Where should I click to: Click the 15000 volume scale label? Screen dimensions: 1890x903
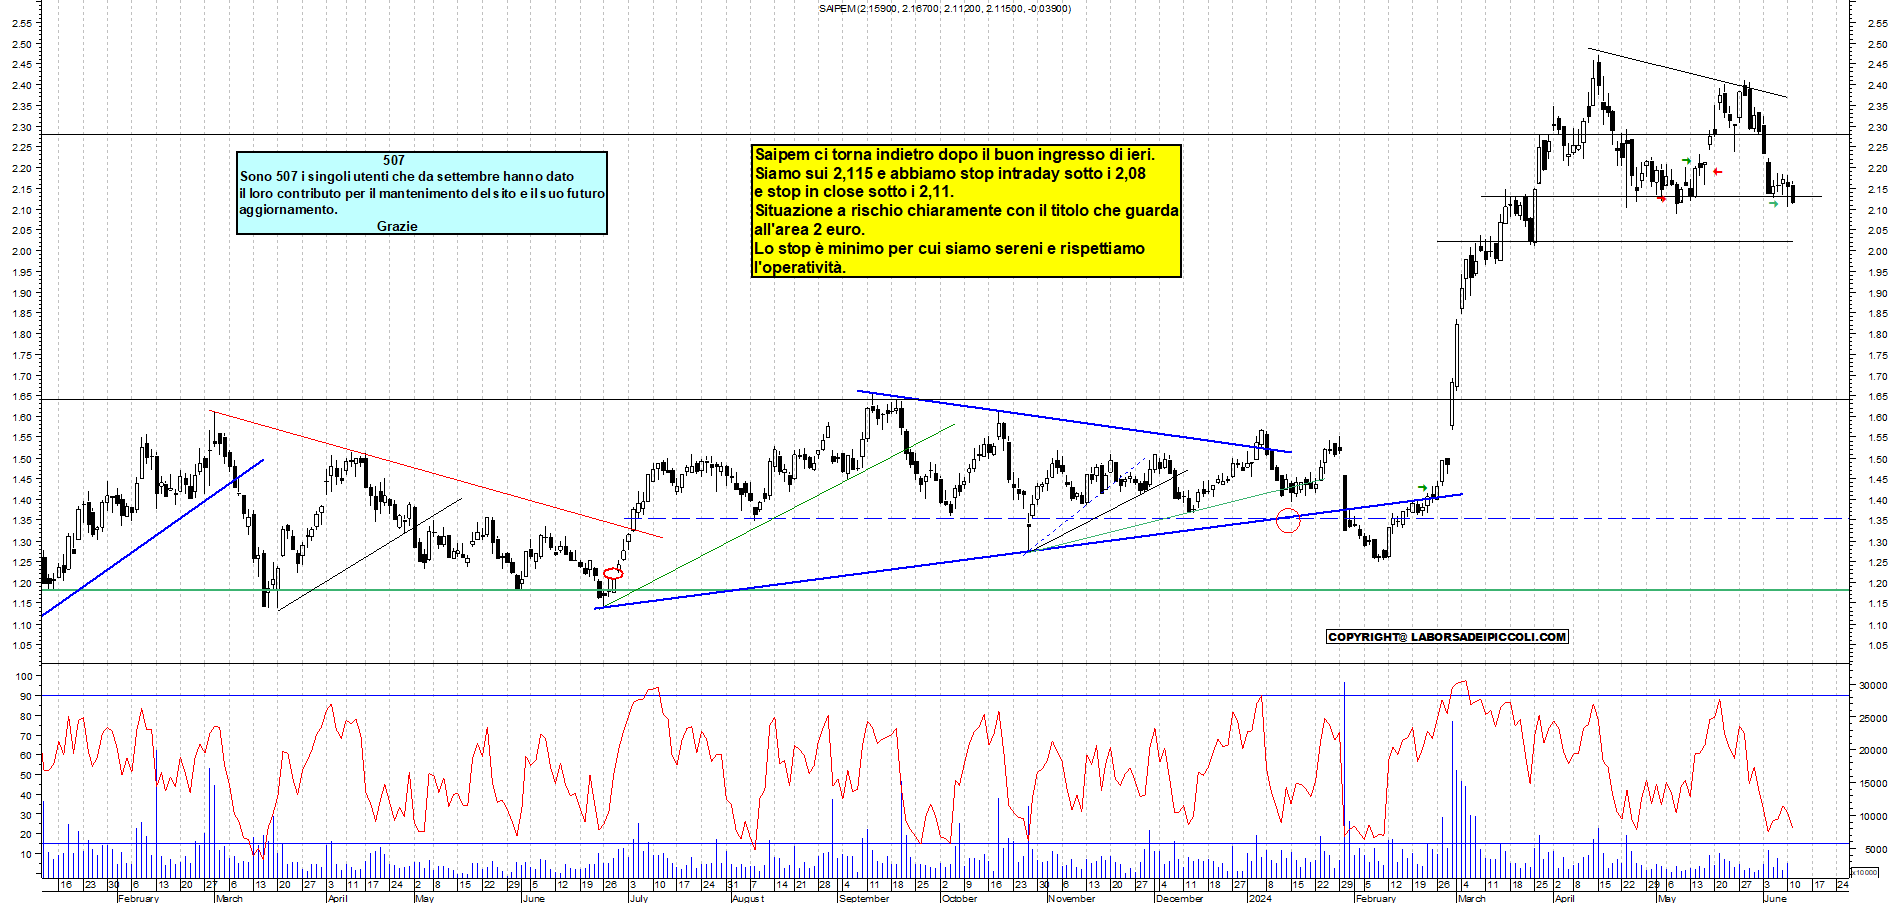pos(1873,784)
